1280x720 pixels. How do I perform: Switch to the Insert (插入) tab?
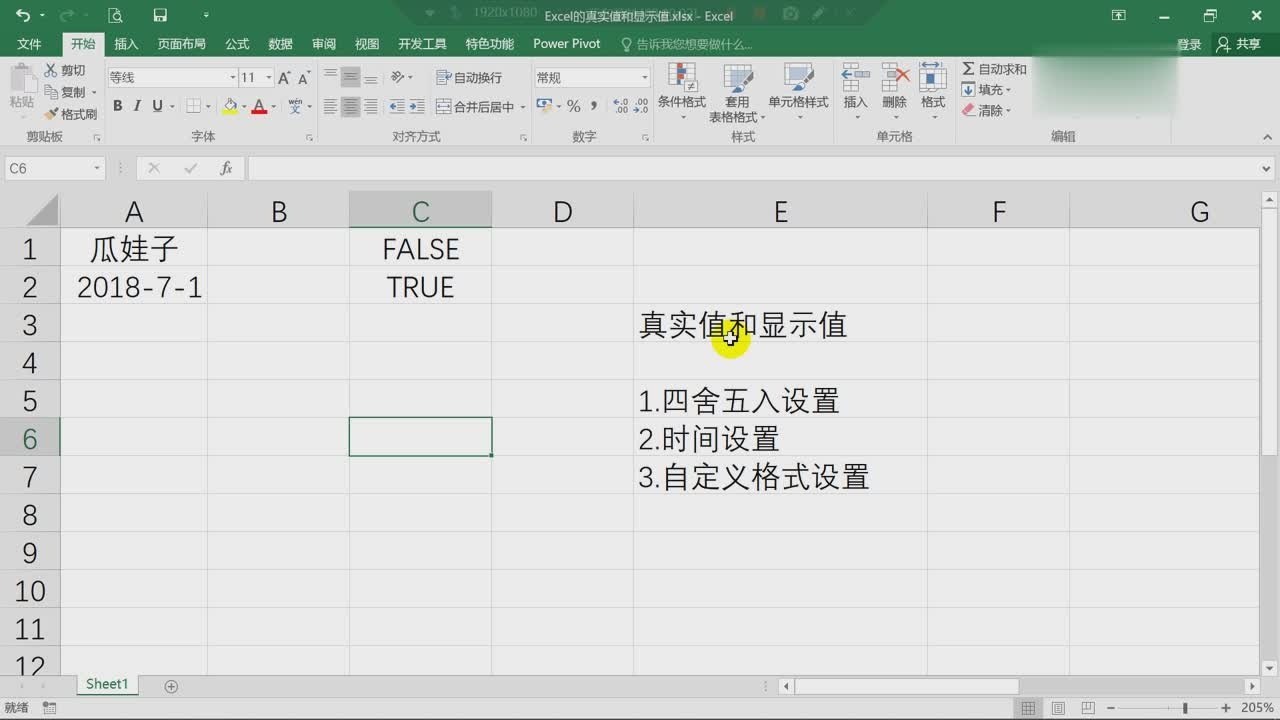126,44
